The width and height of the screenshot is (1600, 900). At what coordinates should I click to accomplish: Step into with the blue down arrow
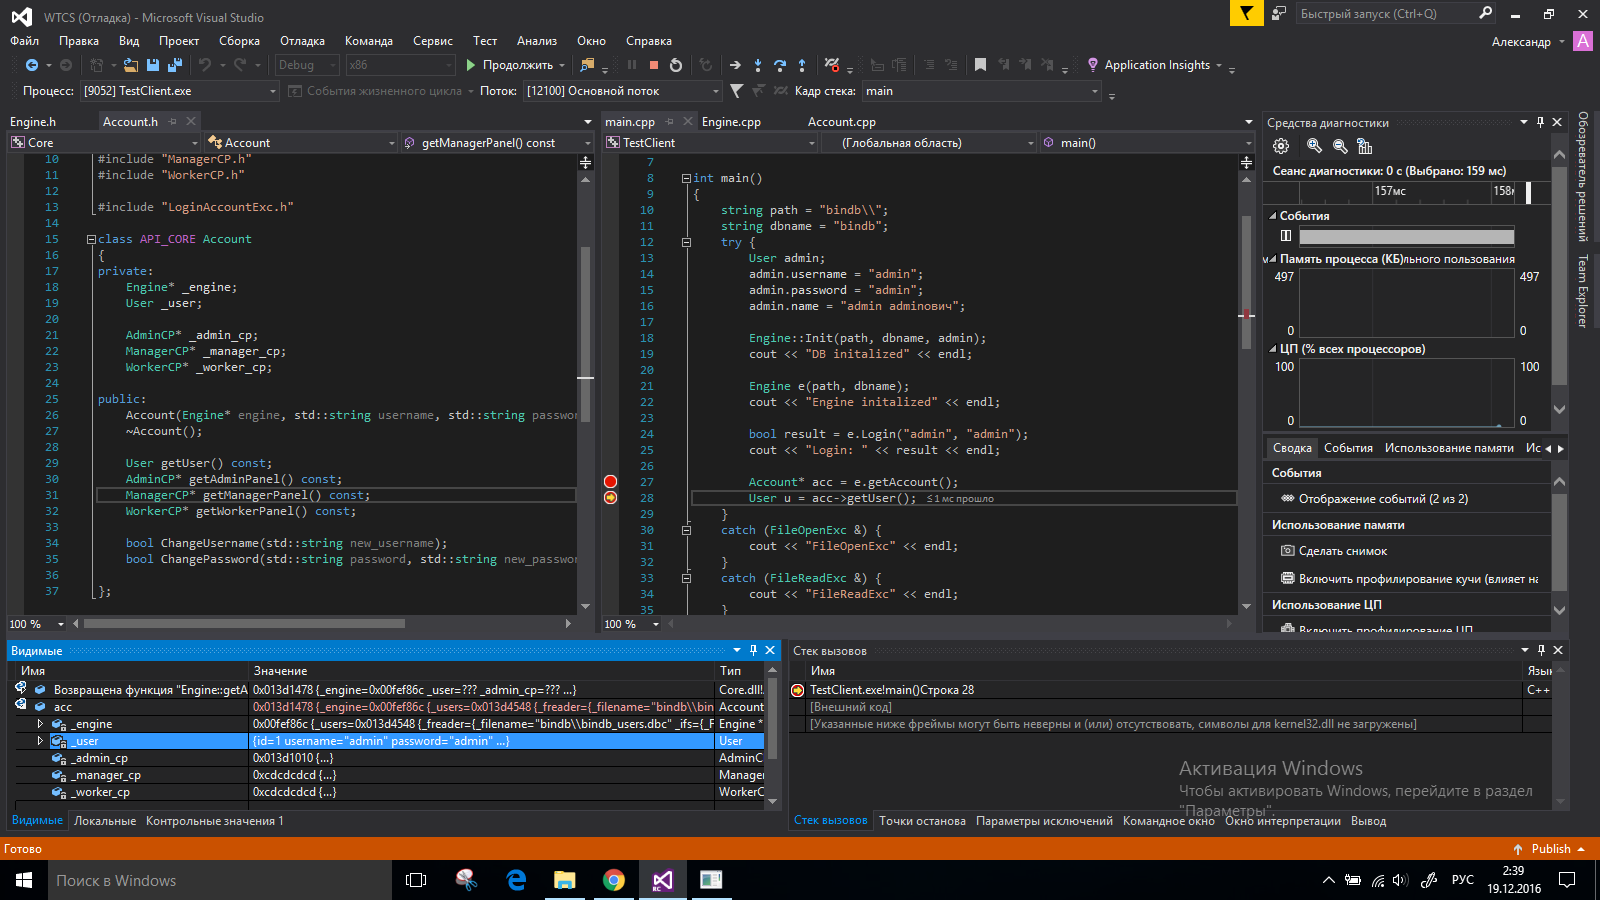757,65
